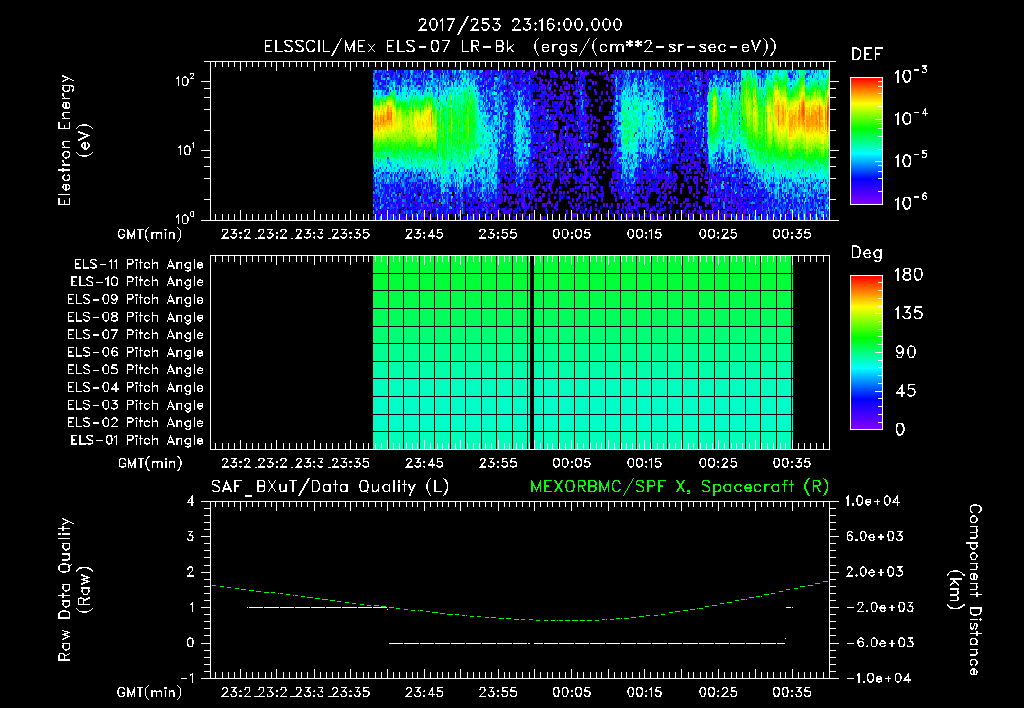1024x708 pixels.
Task: Select the ELS-05 Pitch Angle row label
Action: tap(136, 370)
